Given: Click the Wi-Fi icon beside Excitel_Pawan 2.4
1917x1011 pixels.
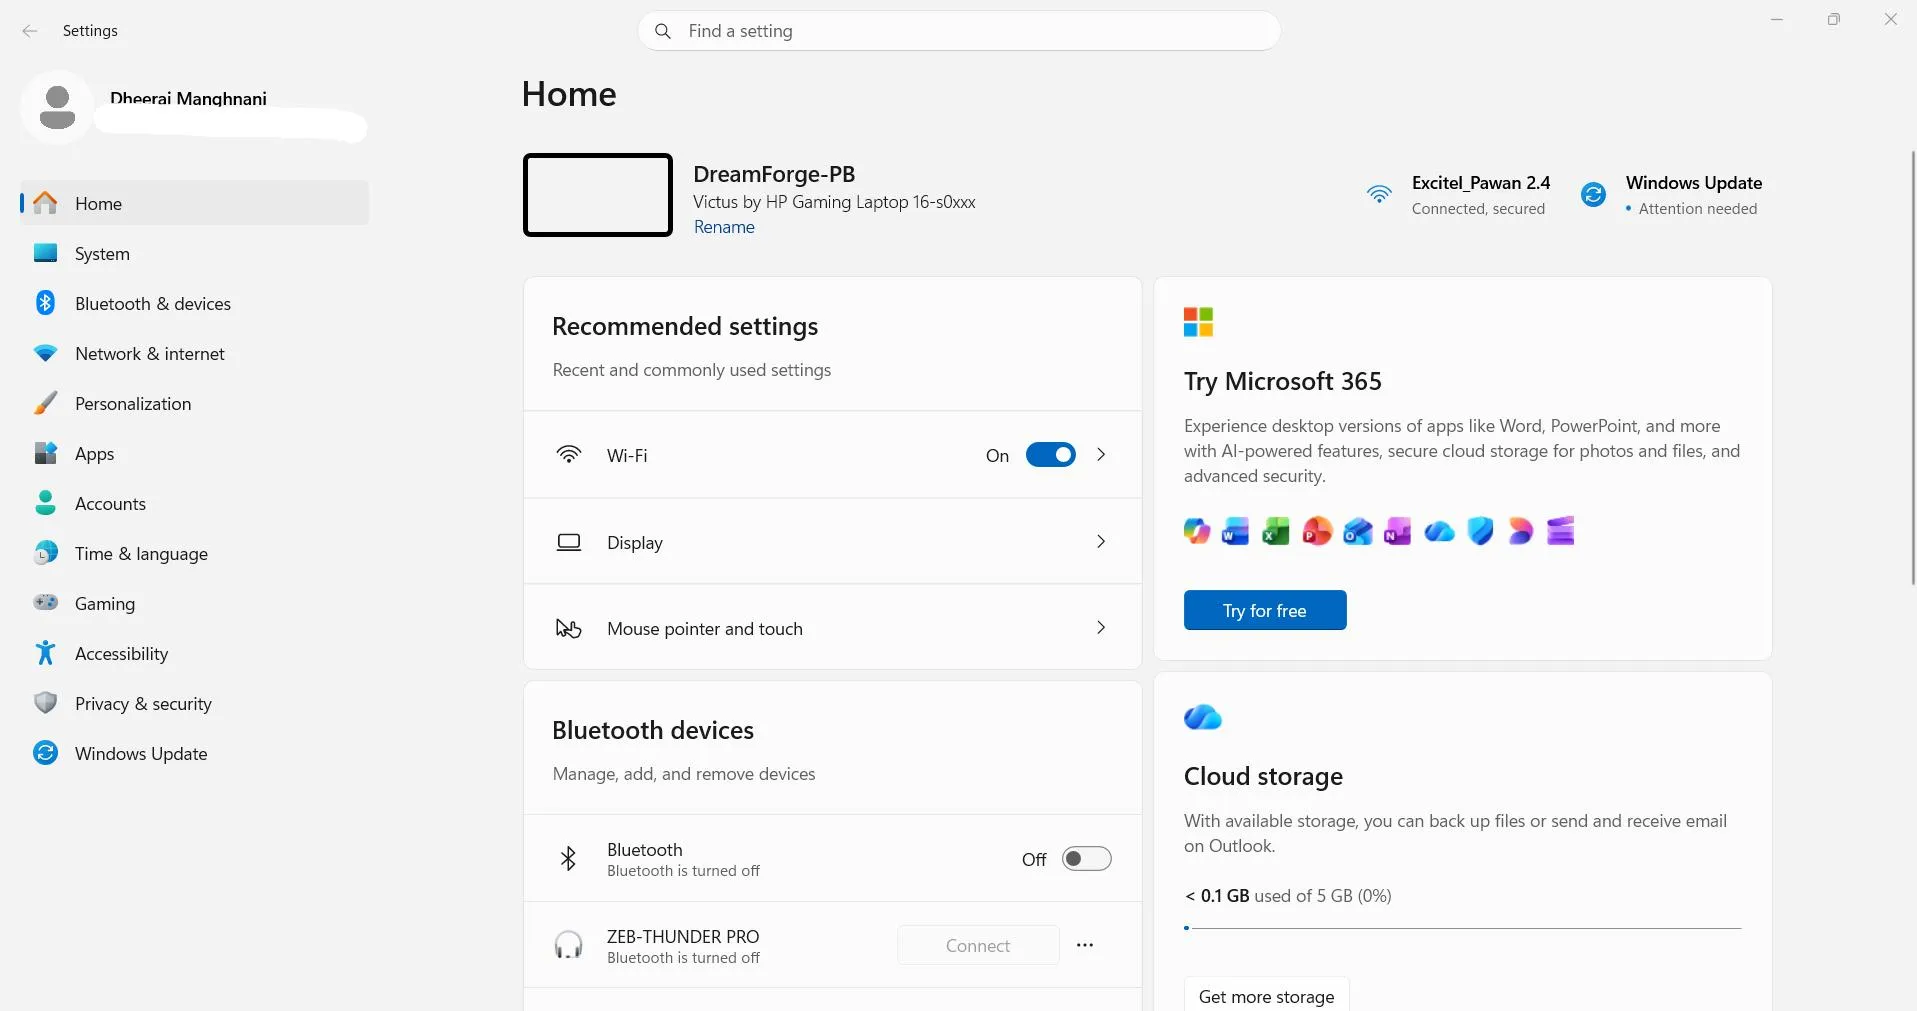Looking at the screenshot, I should [1379, 194].
